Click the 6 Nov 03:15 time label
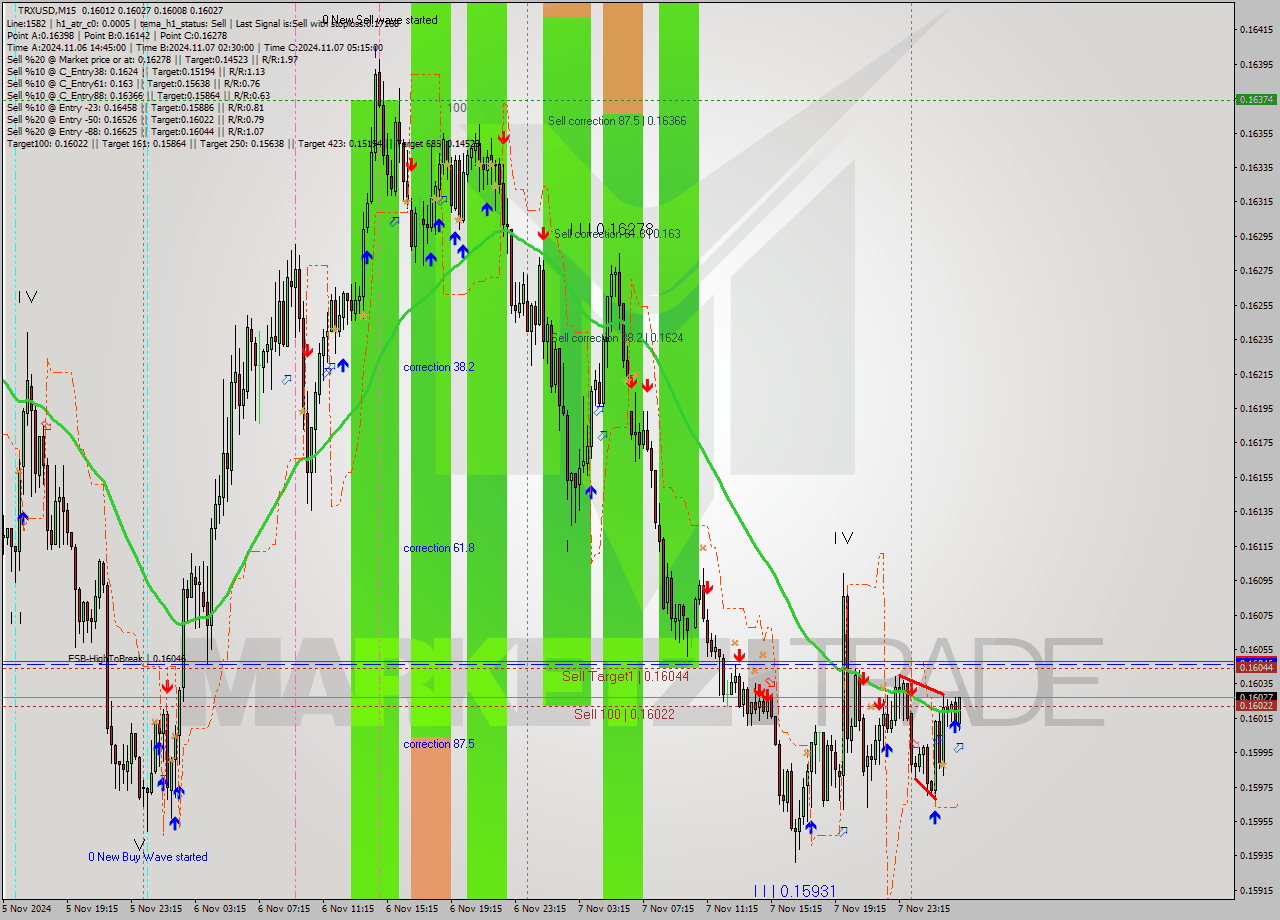 pos(219,909)
